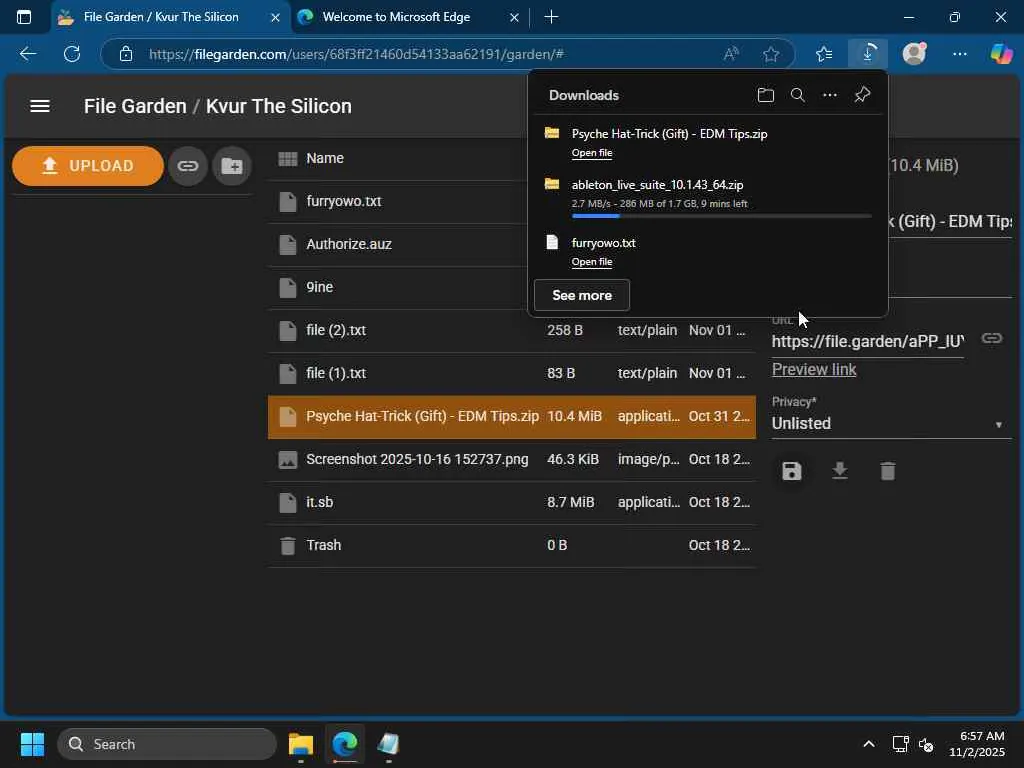Click the 258 B size cell
The image size is (1024, 768).
pyautogui.click(x=565, y=330)
